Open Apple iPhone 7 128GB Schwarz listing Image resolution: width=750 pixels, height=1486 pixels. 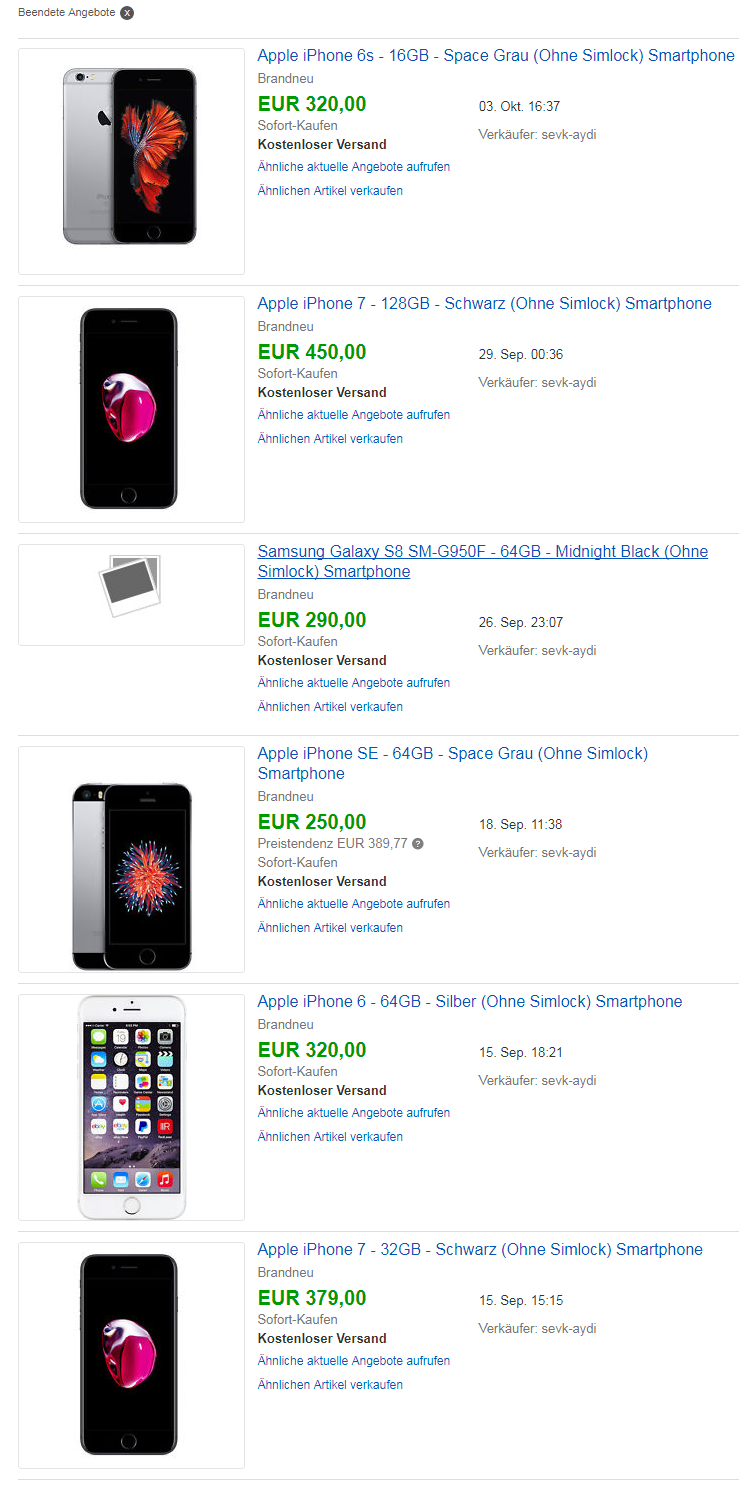tap(484, 304)
